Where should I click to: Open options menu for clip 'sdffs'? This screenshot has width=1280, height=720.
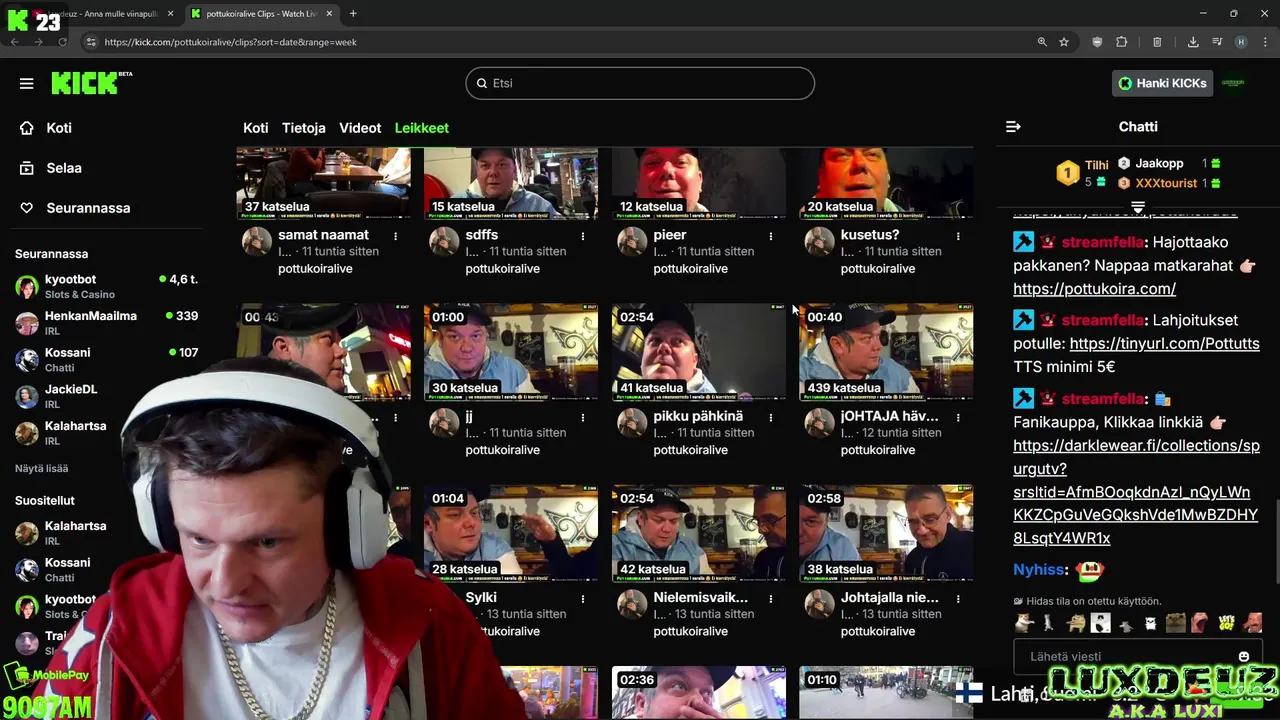coord(583,236)
